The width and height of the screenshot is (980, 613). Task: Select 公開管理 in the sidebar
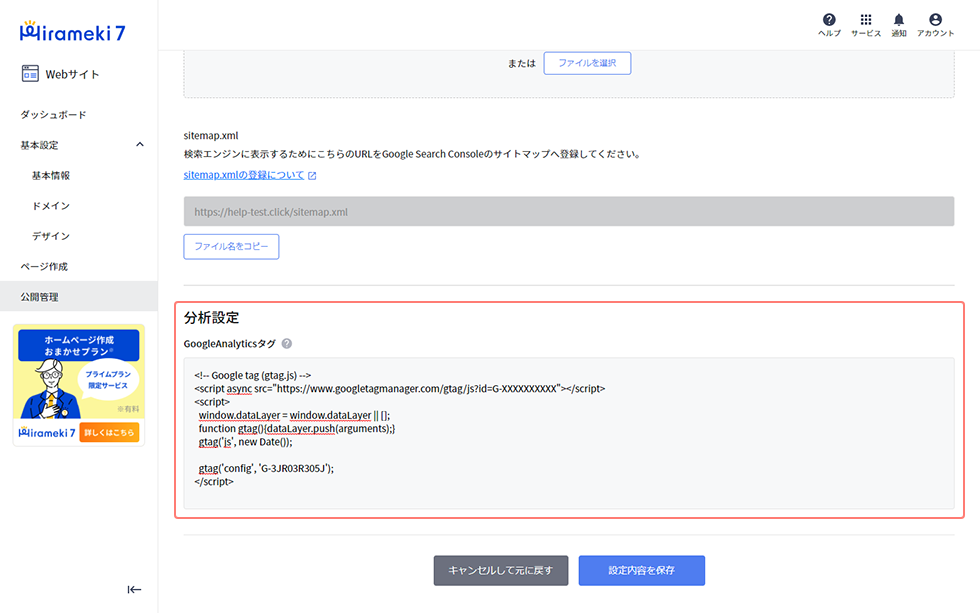[79, 296]
